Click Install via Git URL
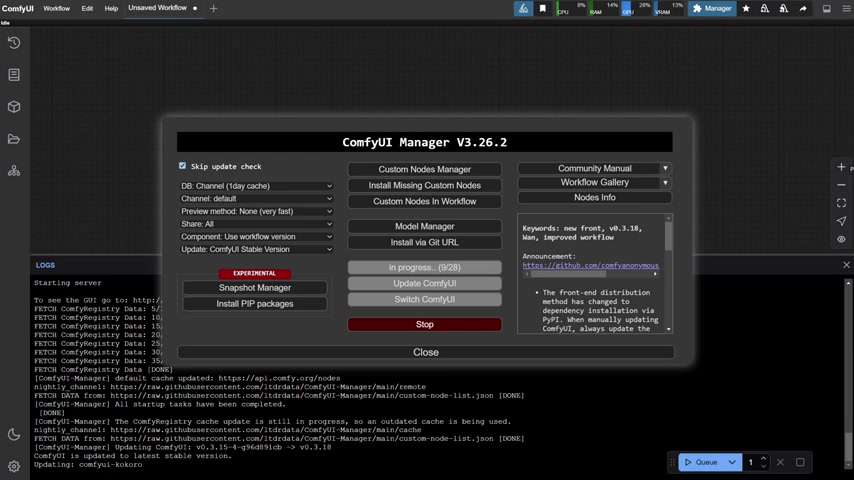The image size is (854, 480). coord(425,242)
